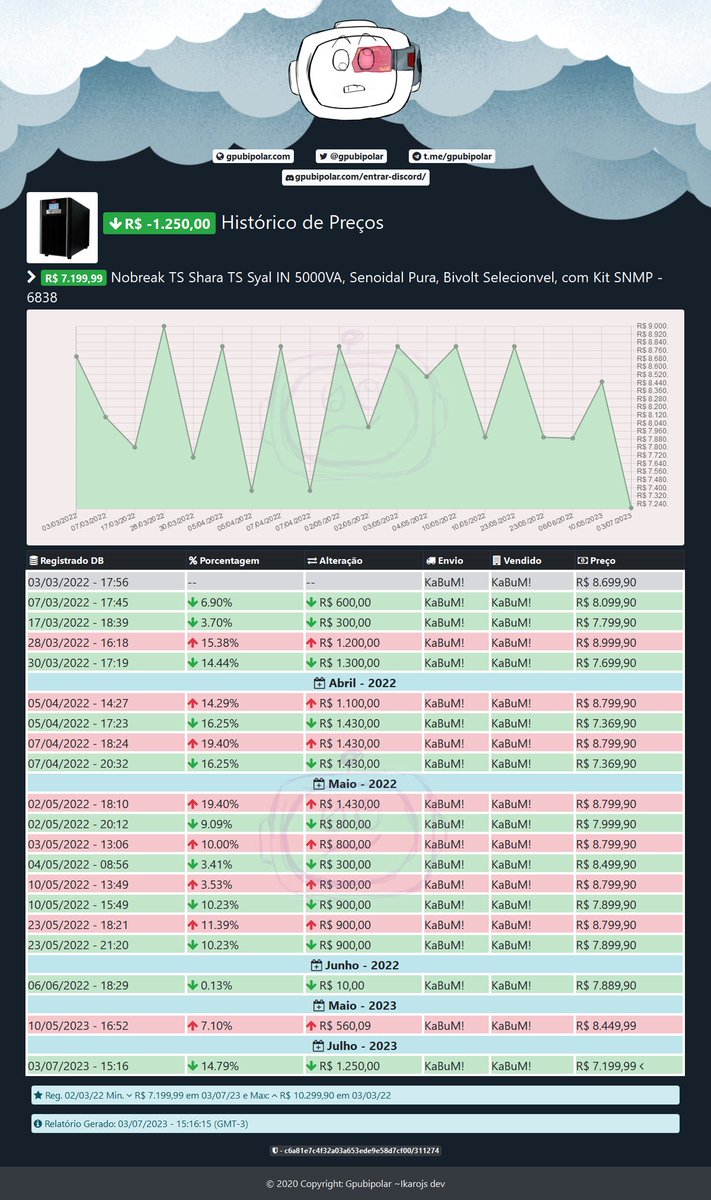Viewport: 711px width, 1200px height.
Task: Open the gpubipolar.com/entrar-discord/ link
Action: [x=356, y=176]
